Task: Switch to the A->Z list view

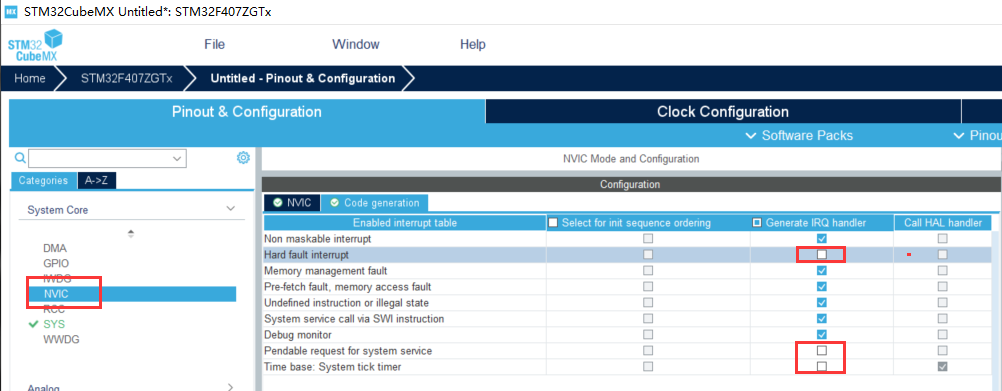Action: click(96, 181)
